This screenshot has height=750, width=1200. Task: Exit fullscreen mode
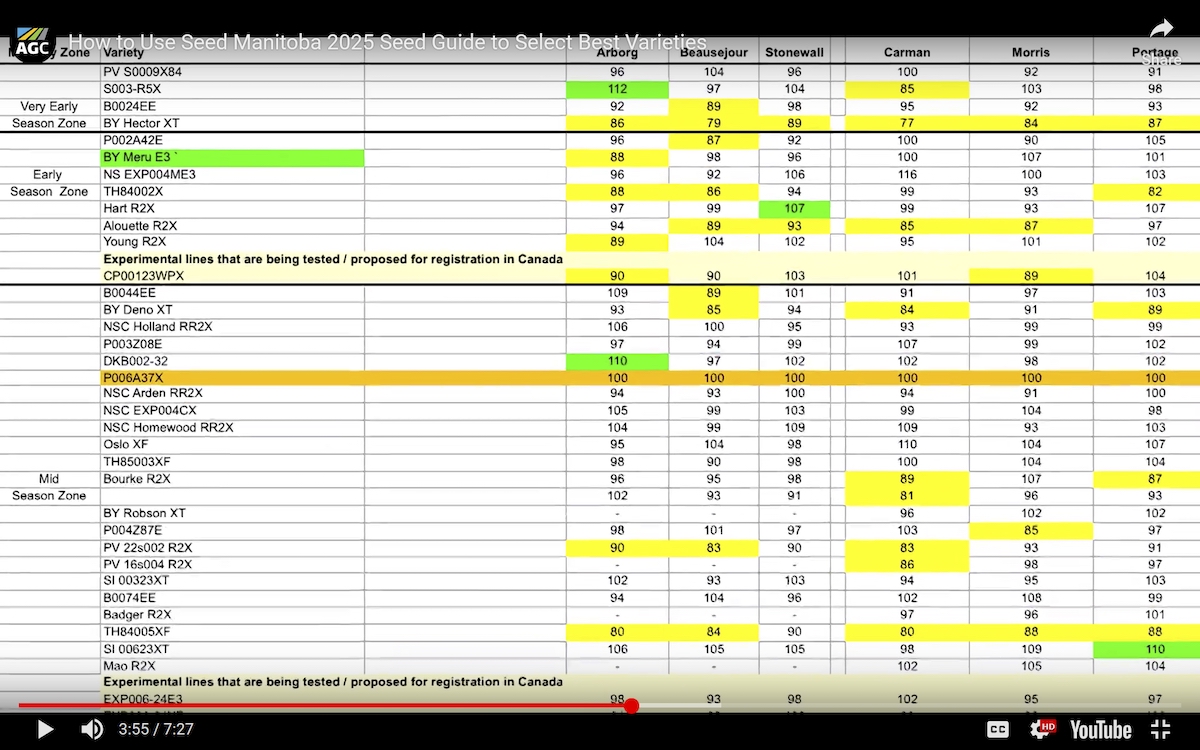click(1160, 729)
